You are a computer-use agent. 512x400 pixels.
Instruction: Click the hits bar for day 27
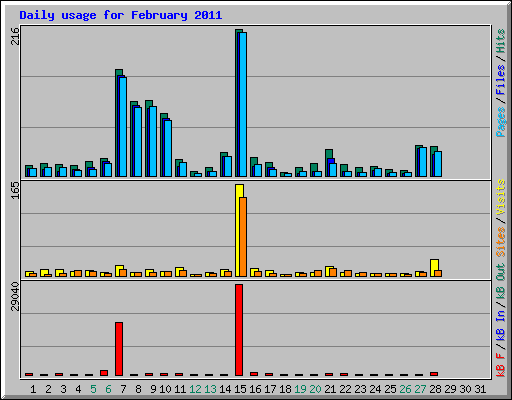[x=417, y=161]
